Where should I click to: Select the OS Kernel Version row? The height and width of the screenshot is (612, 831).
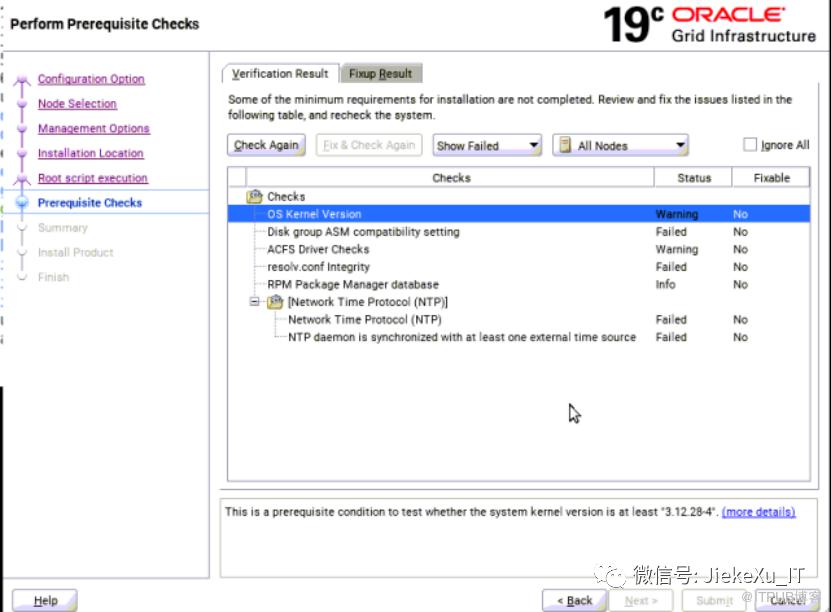pos(519,214)
